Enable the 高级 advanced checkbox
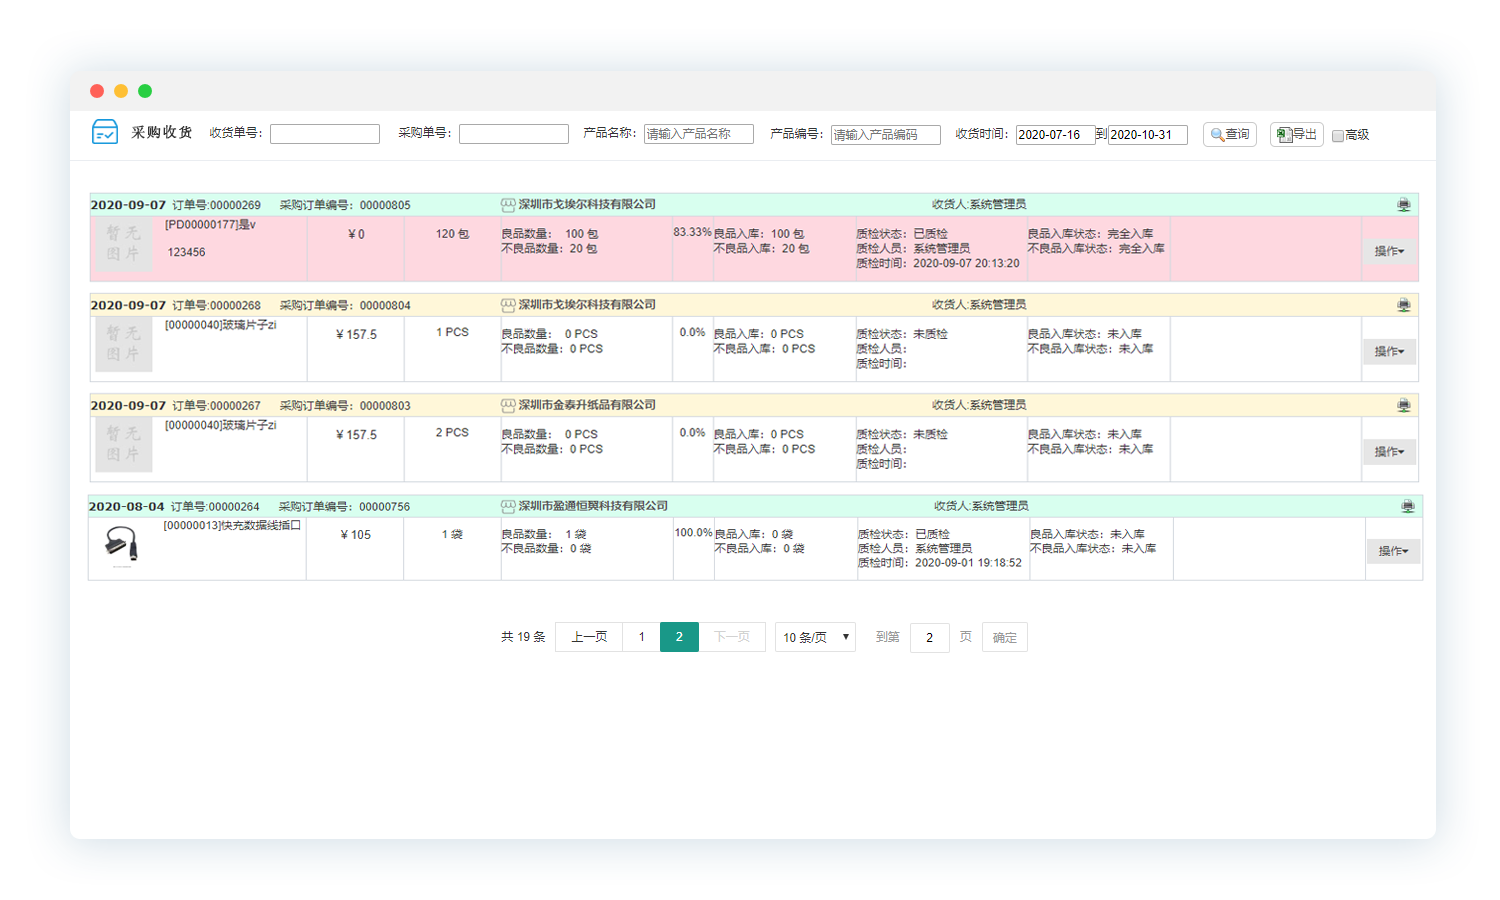Image resolution: width=1500 pixels, height=900 pixels. [x=1338, y=136]
